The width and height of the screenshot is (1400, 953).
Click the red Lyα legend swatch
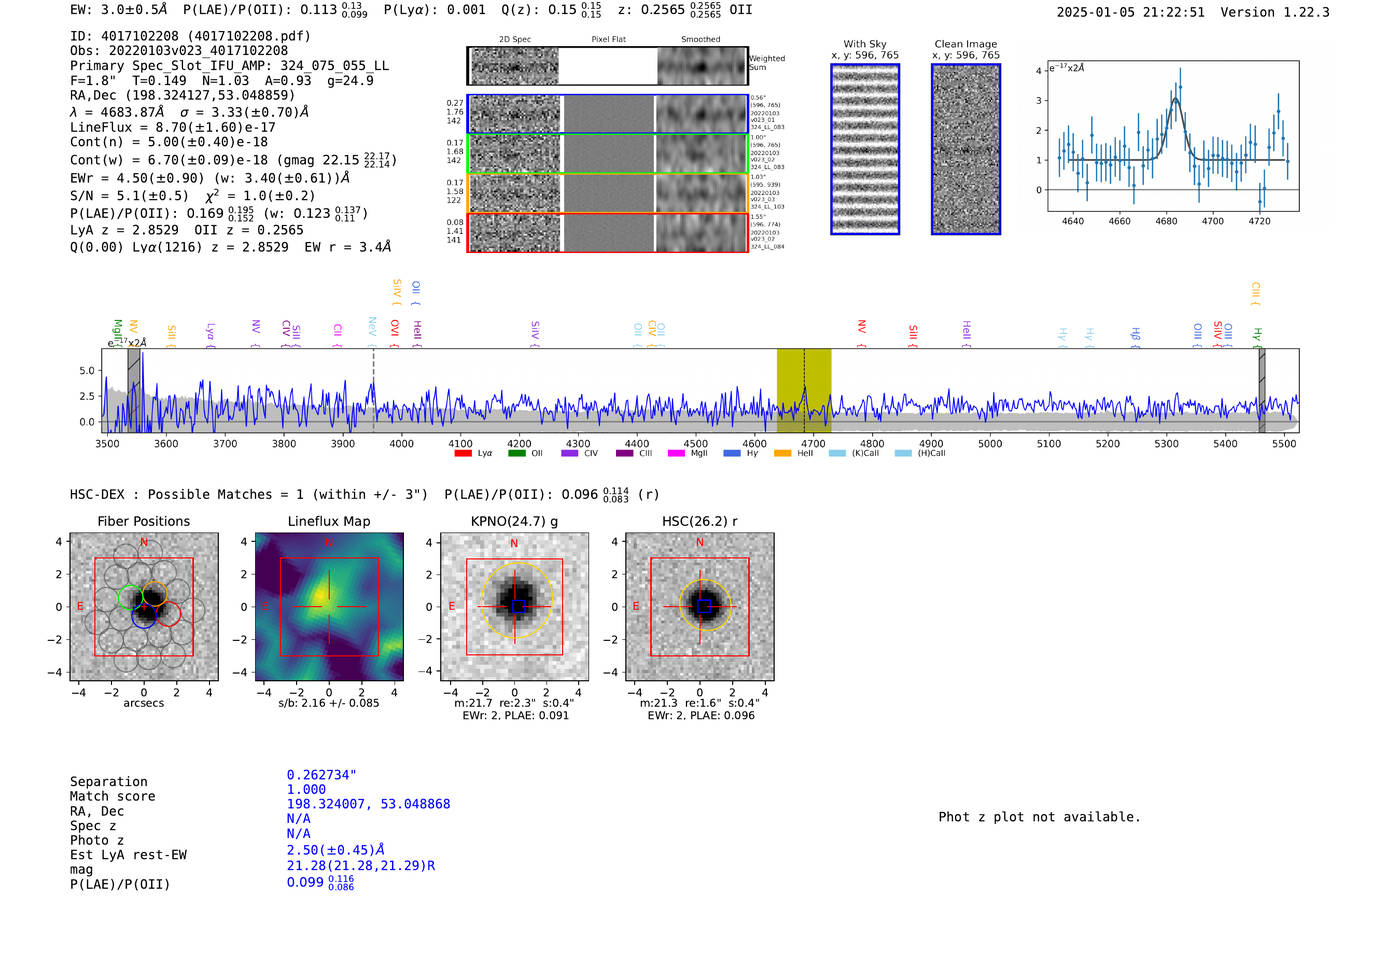pos(462,454)
